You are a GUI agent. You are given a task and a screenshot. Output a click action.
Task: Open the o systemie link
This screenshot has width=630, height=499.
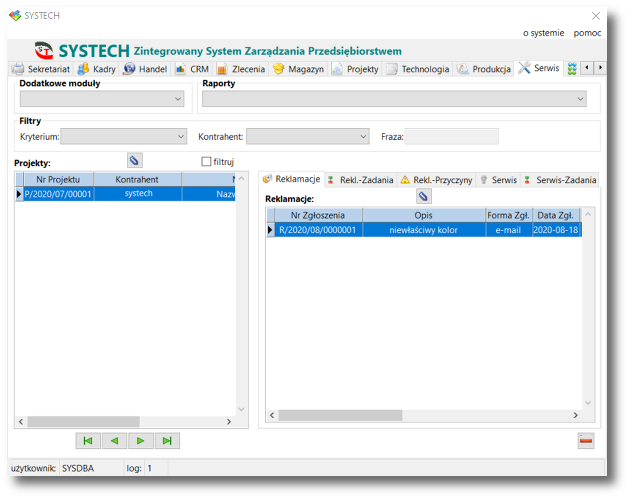543,33
